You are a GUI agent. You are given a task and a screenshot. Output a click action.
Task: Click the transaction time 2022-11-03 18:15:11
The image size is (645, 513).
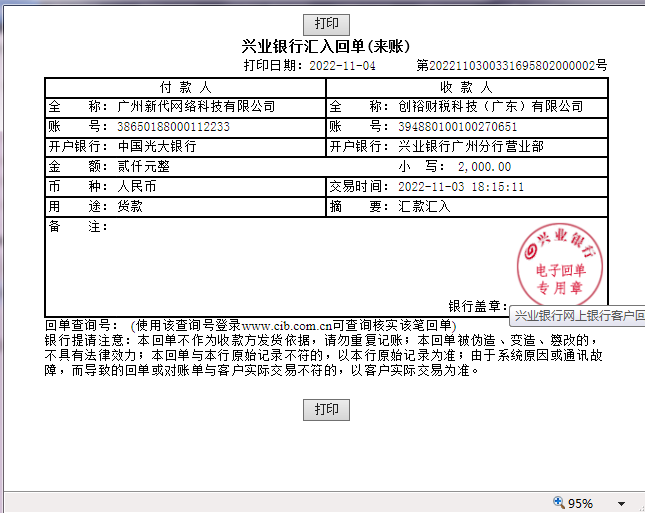pos(461,187)
